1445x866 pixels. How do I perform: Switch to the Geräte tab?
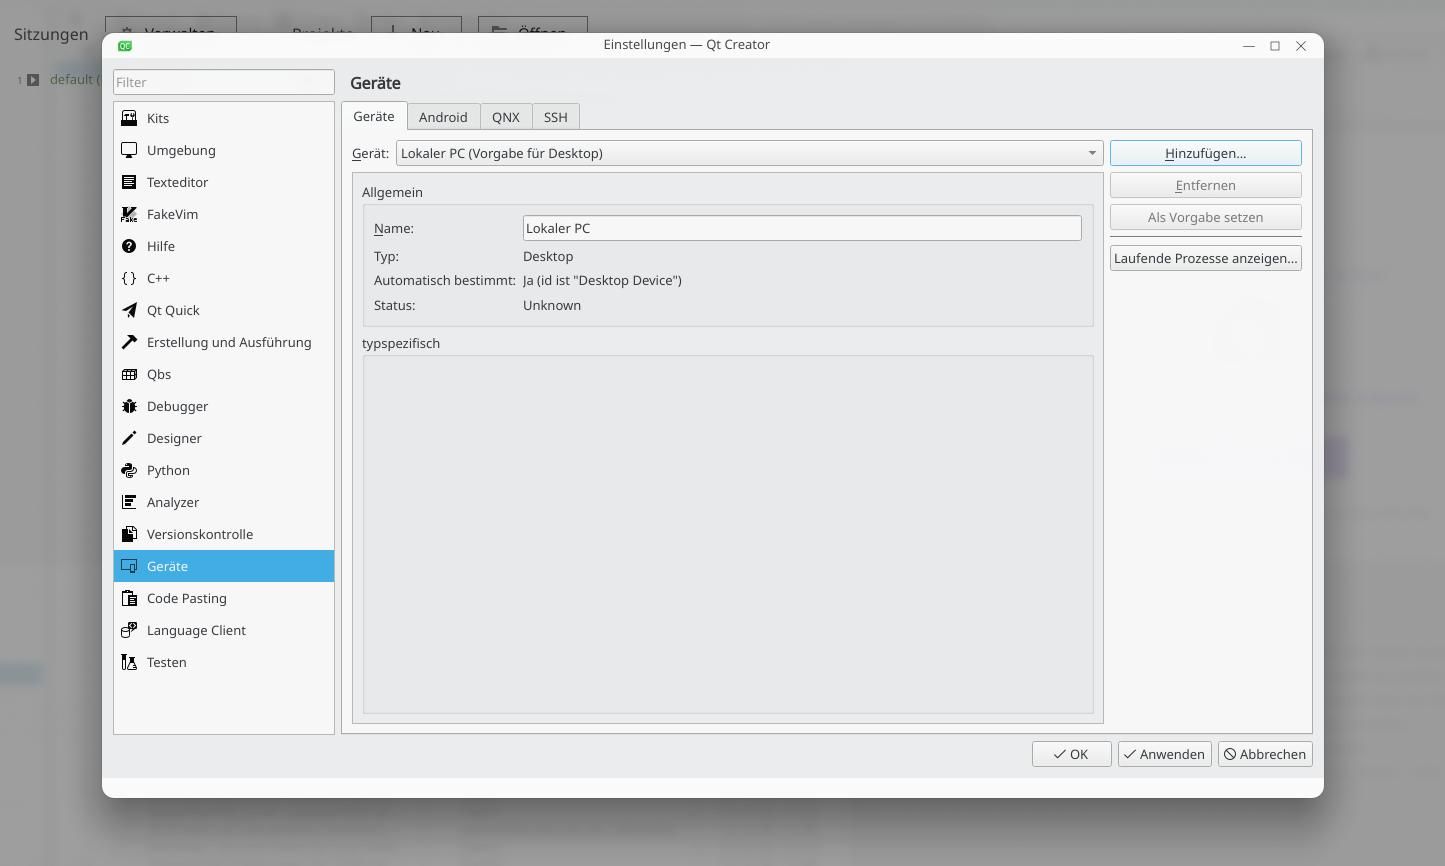click(374, 117)
